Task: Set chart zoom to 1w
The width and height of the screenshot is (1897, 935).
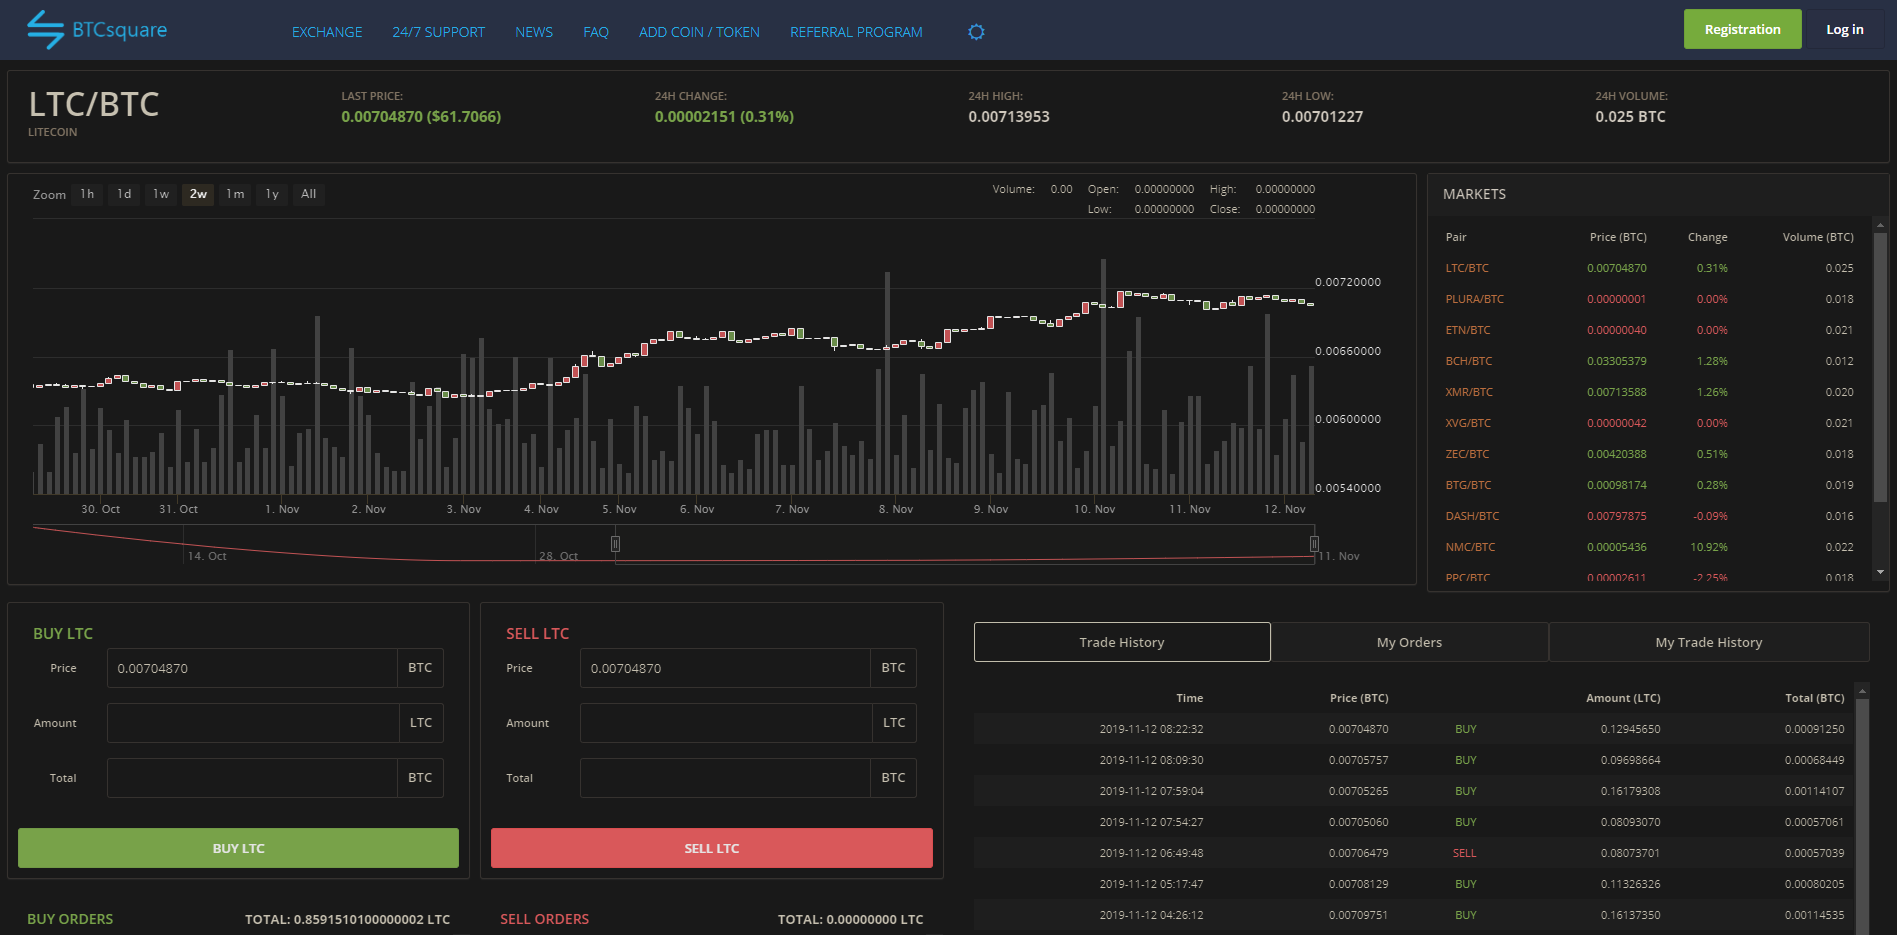Action: (161, 194)
